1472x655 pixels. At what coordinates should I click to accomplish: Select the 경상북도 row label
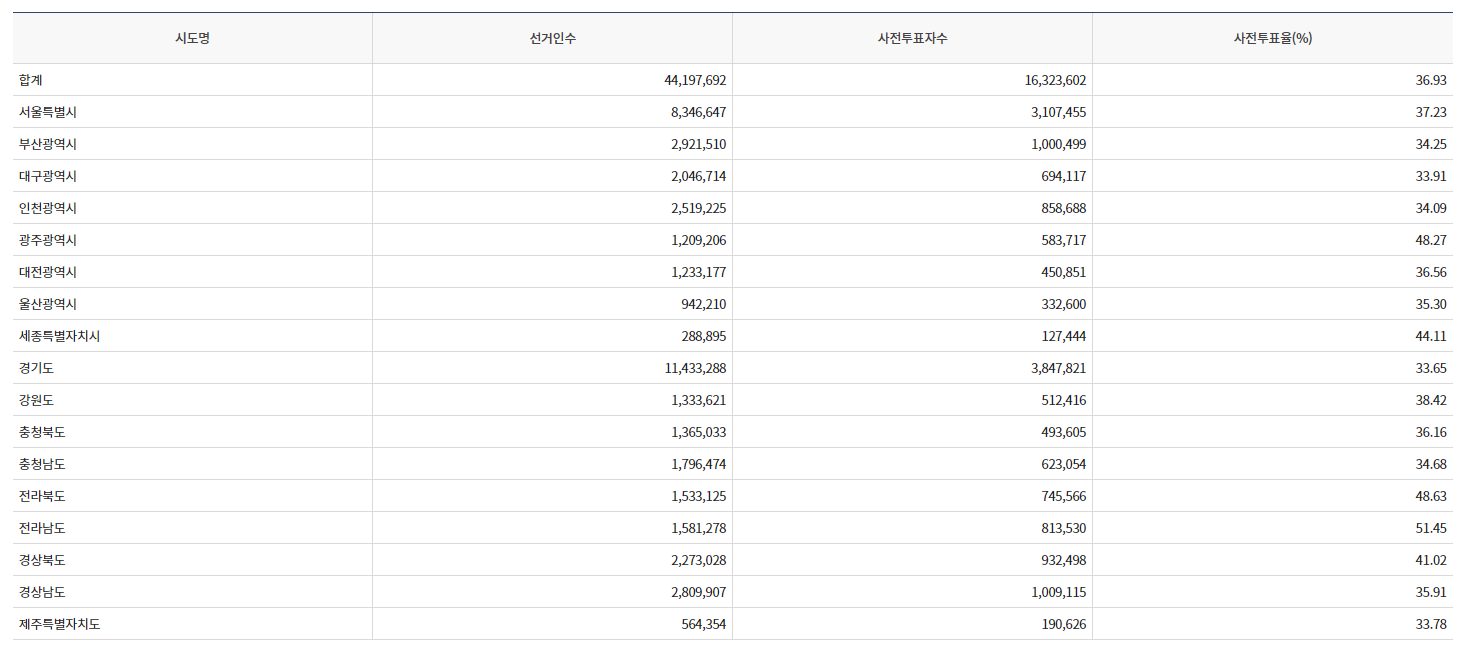[42, 560]
